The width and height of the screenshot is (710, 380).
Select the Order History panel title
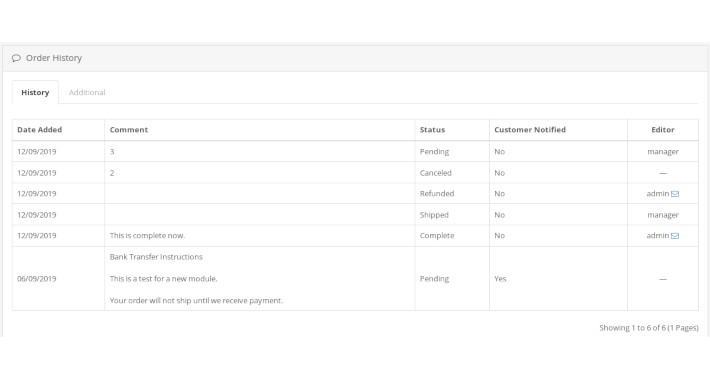click(x=54, y=58)
